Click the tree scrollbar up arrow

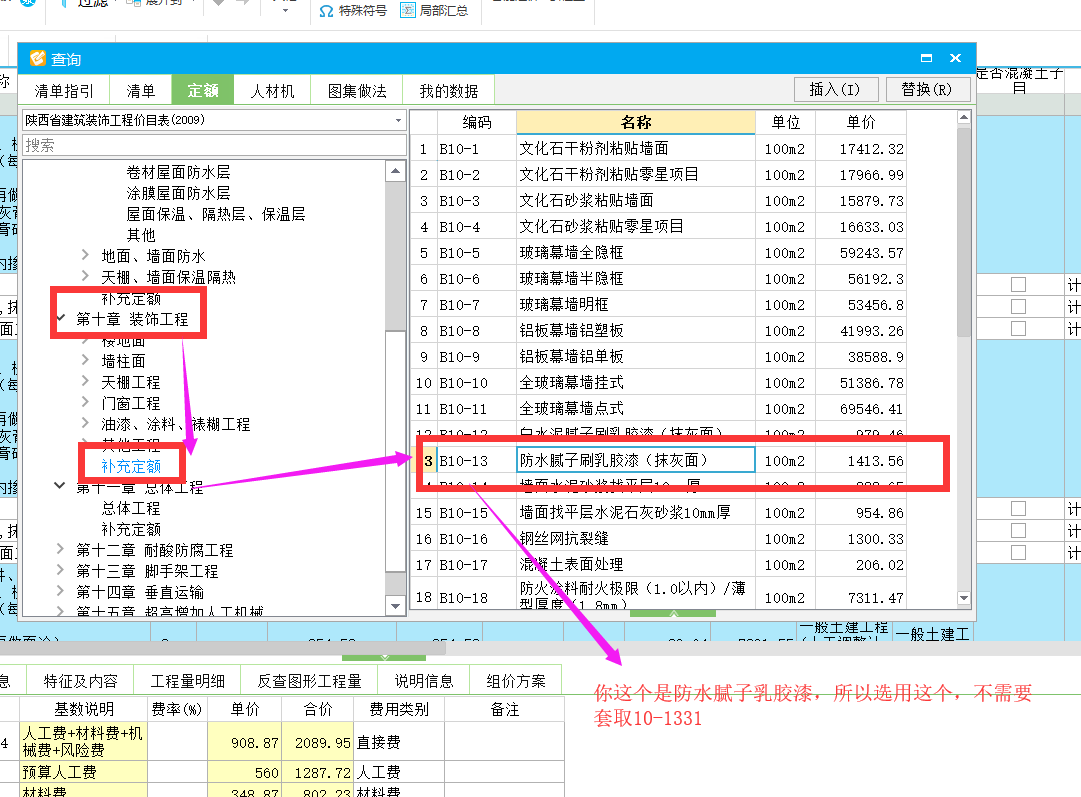click(x=395, y=171)
